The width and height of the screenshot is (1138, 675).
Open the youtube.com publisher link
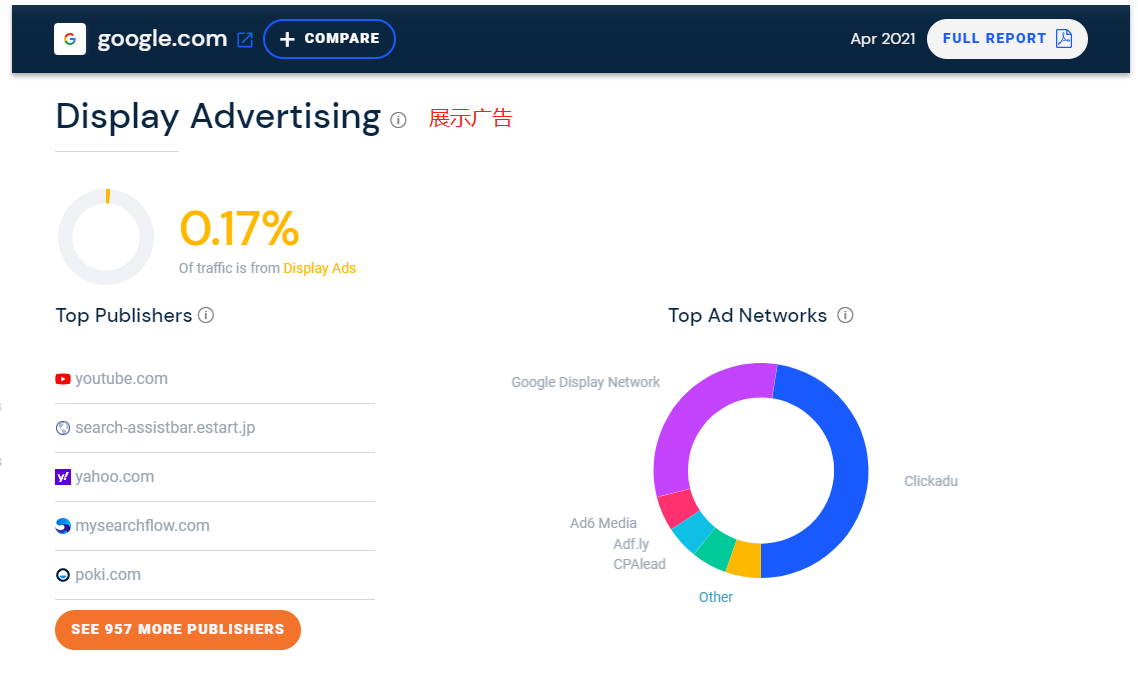click(120, 378)
